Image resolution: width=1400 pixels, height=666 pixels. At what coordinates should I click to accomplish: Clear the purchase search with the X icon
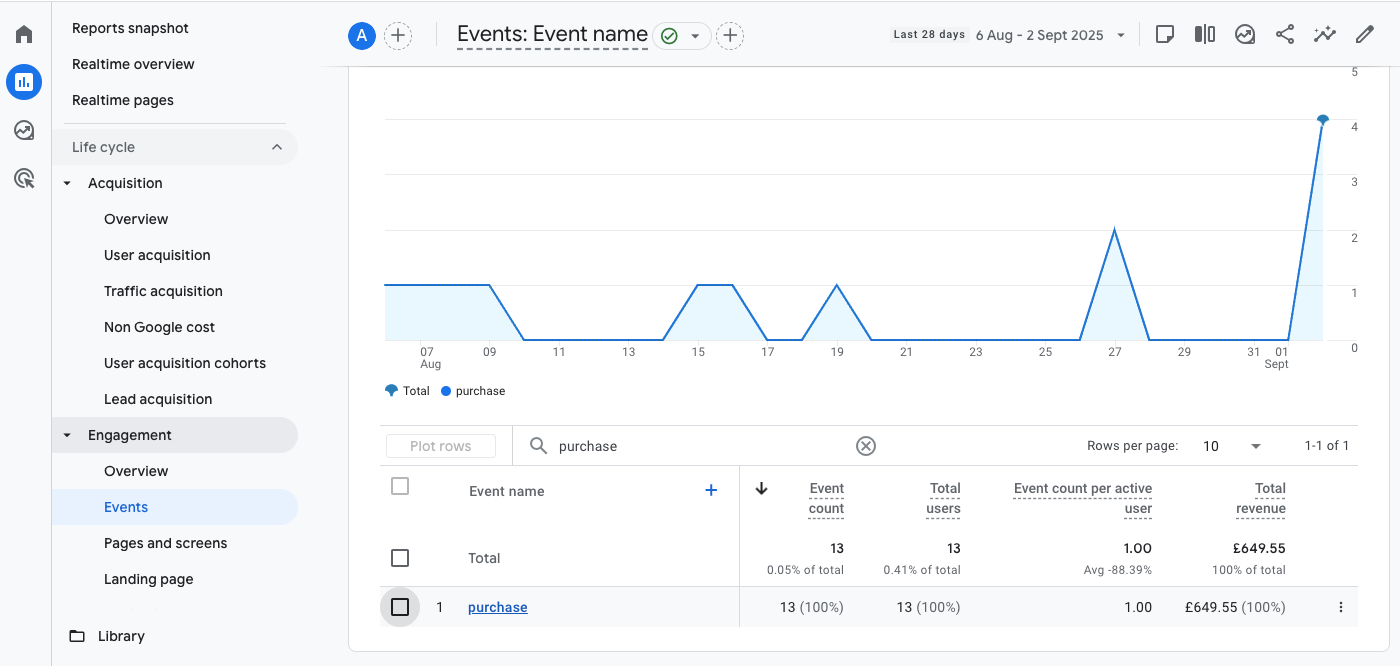coord(865,445)
